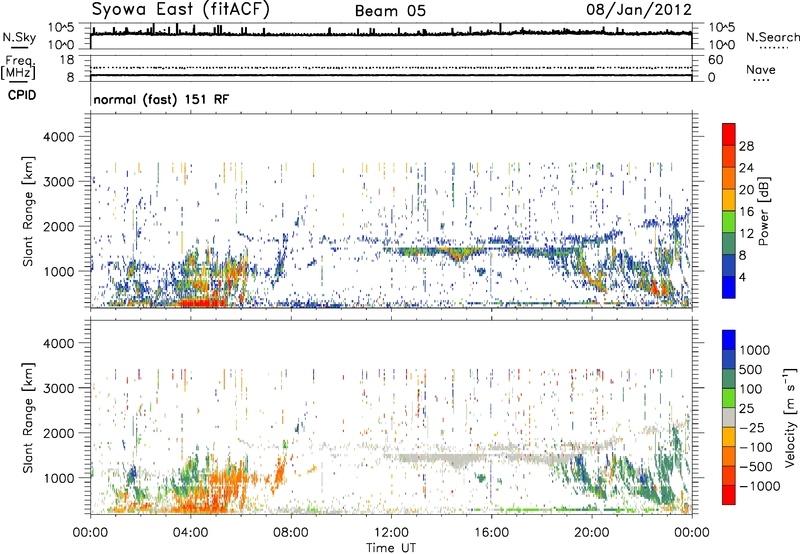Click the "12:00" time tick label
This screenshot has height=554, width=800.
click(391, 533)
